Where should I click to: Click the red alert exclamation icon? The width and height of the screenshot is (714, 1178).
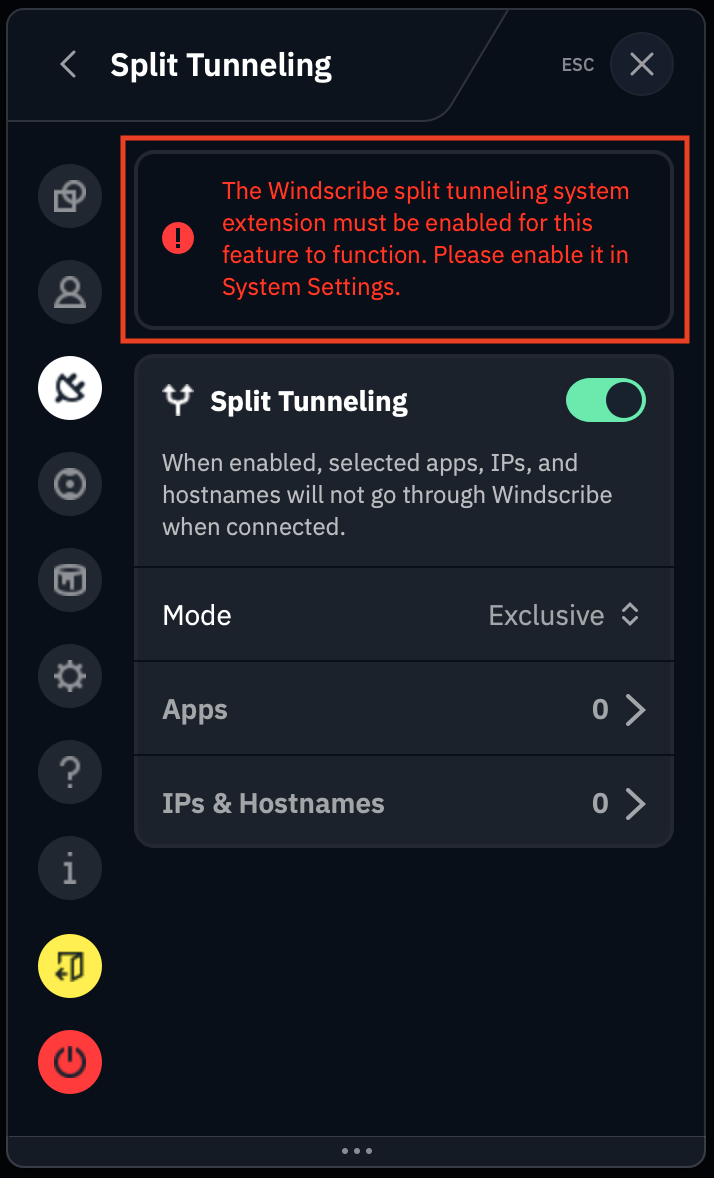[x=177, y=238]
